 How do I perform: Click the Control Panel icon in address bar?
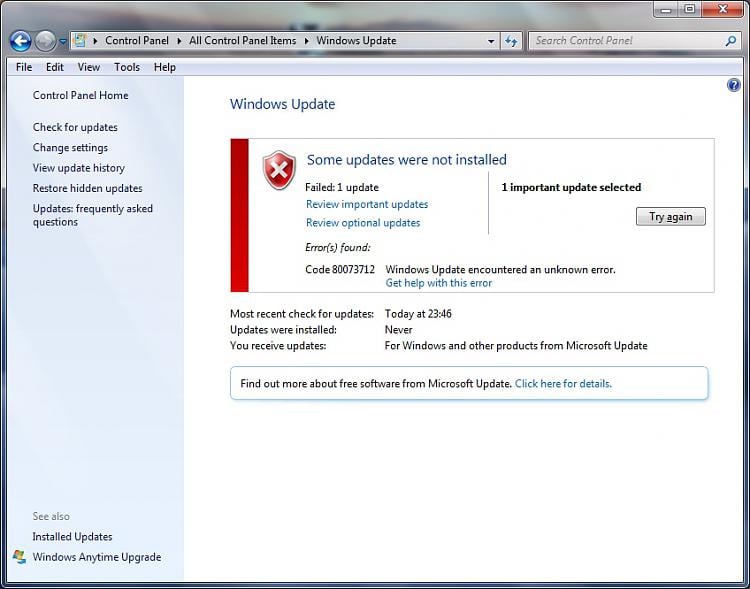tap(79, 41)
